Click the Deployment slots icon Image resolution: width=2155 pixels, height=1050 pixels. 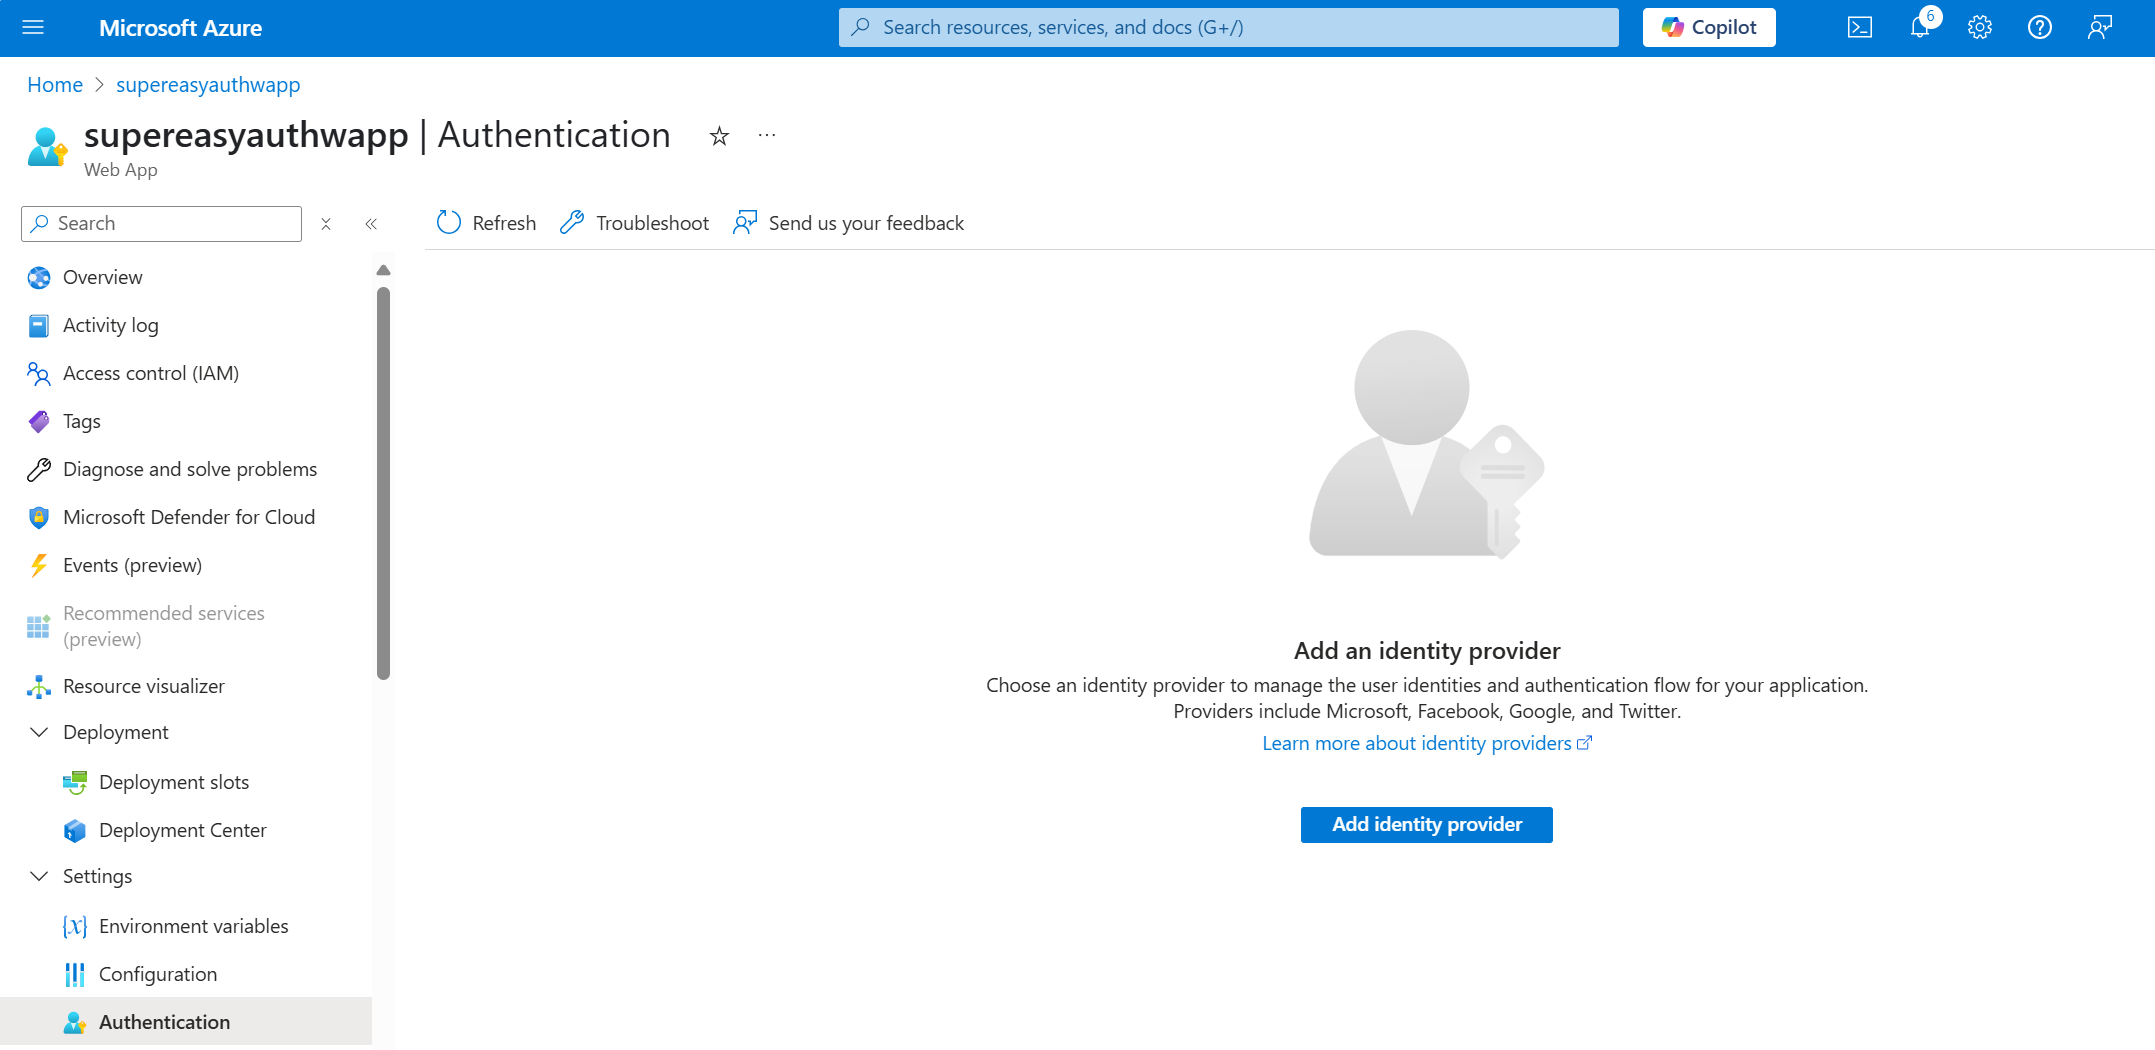(x=75, y=782)
